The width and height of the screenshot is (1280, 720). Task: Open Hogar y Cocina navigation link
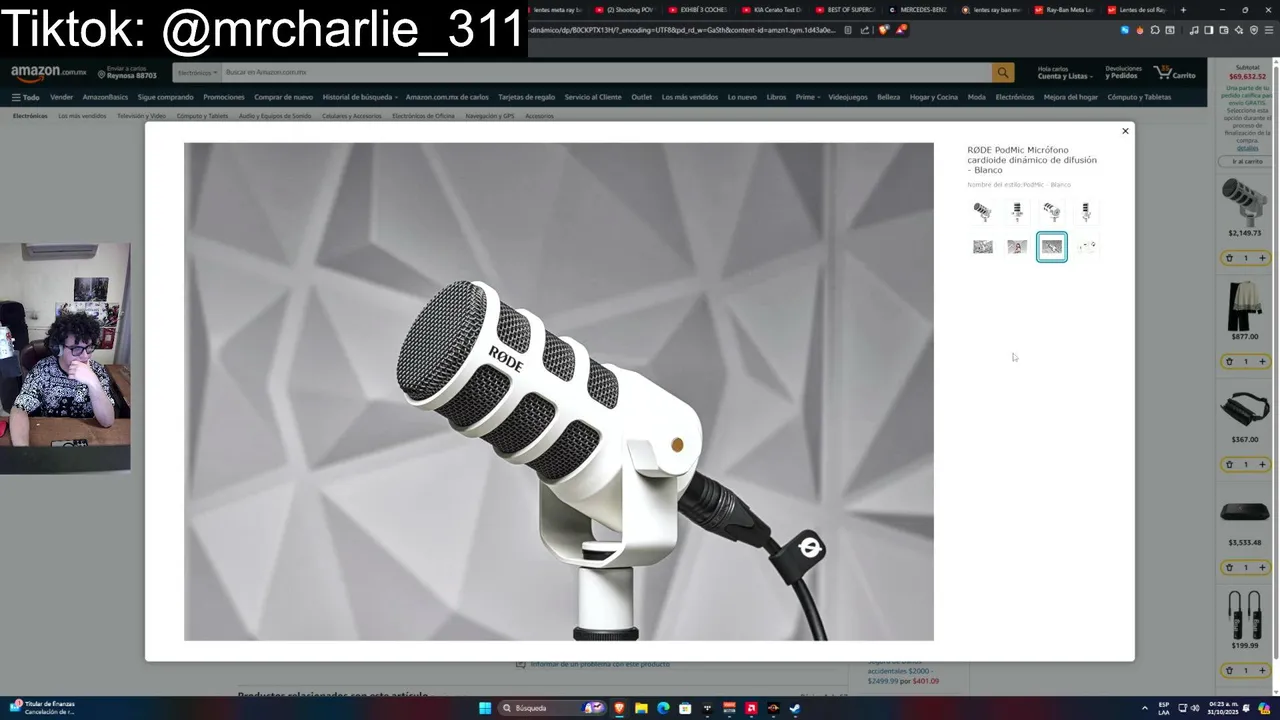934,97
